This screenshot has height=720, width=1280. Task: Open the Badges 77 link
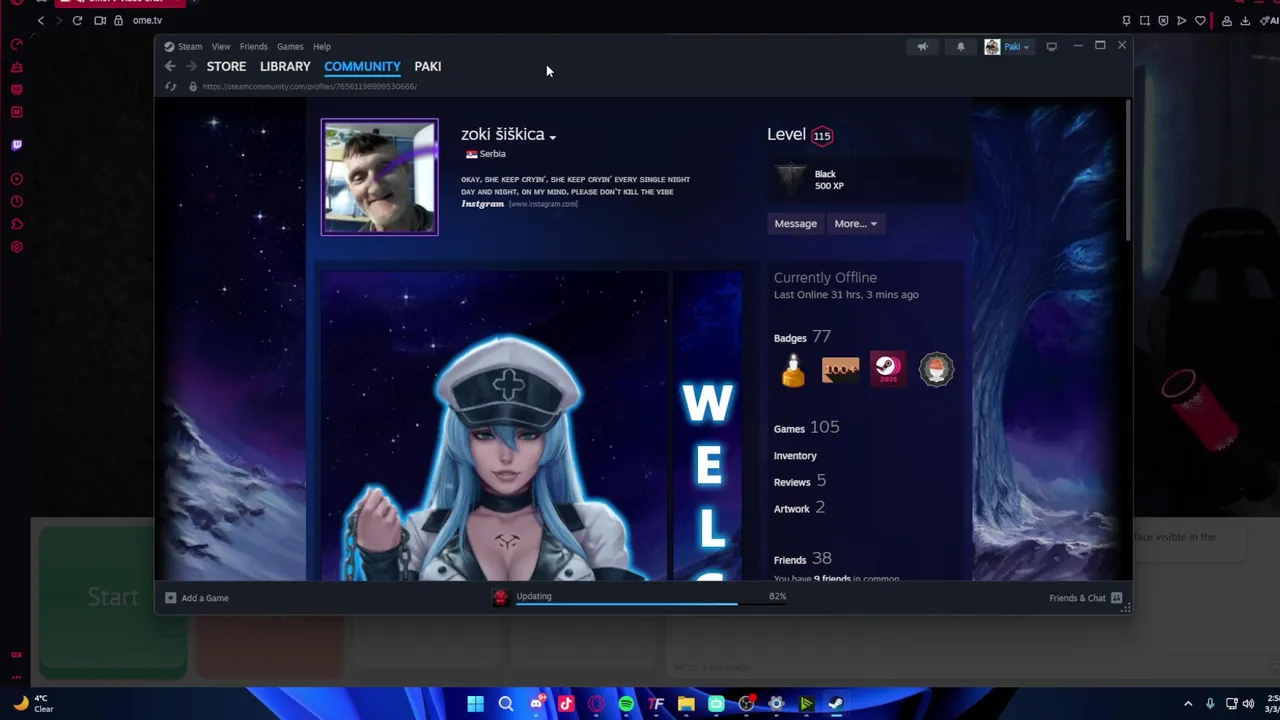pos(802,337)
